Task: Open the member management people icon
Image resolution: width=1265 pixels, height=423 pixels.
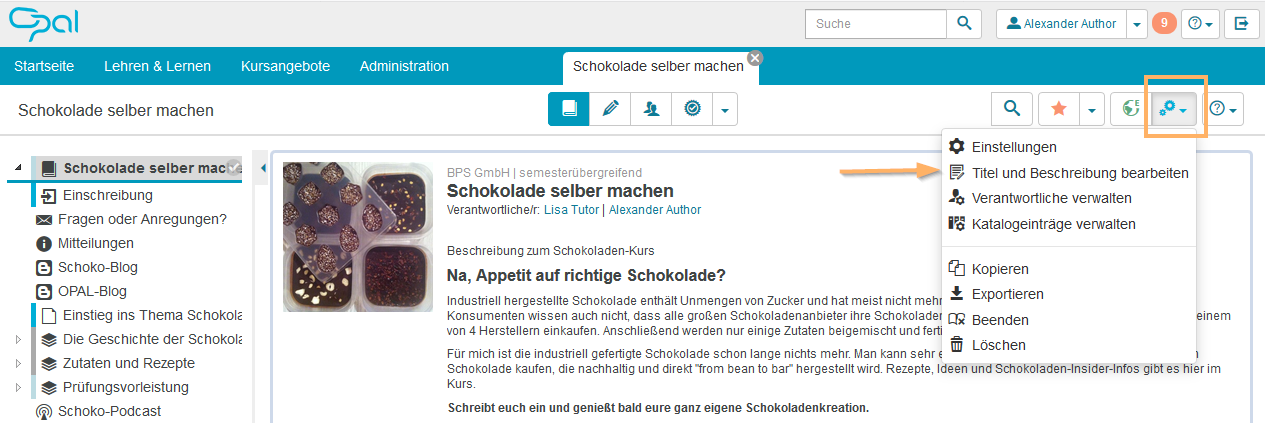Action: click(x=651, y=109)
